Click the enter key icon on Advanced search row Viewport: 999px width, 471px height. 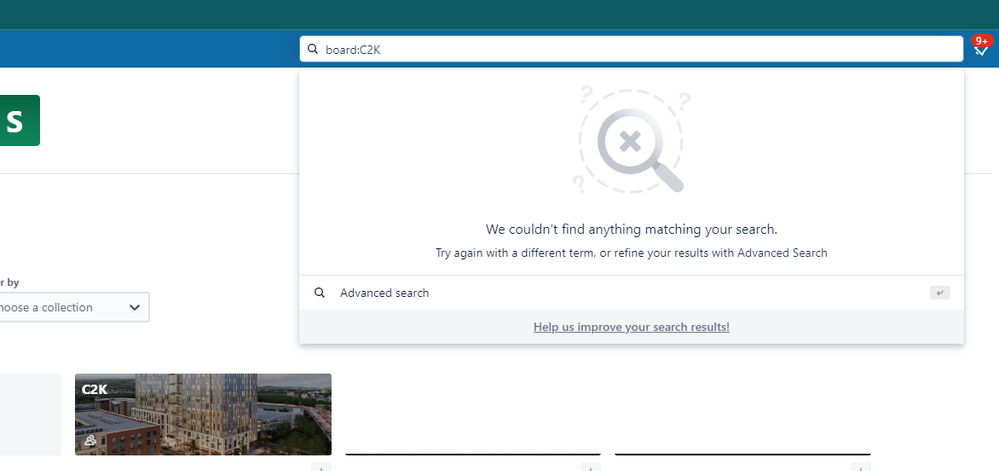pos(940,293)
